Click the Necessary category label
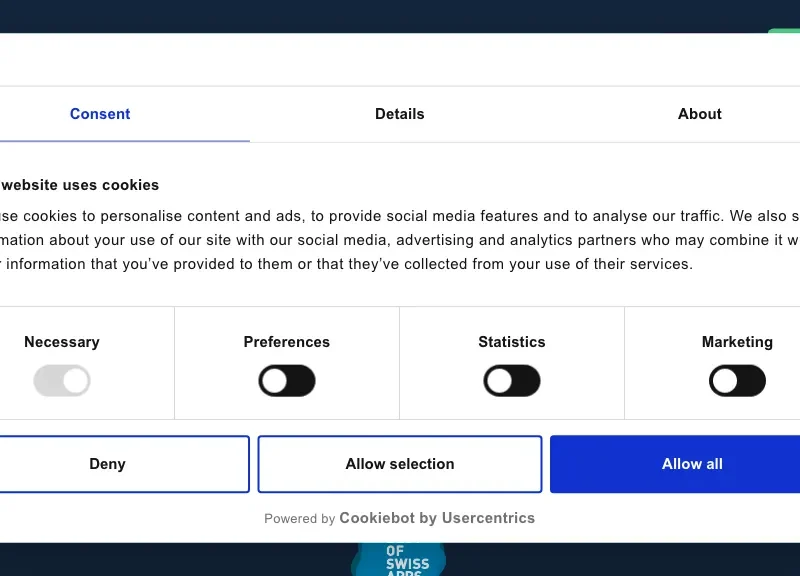Viewport: 800px width, 576px height. pos(62,342)
